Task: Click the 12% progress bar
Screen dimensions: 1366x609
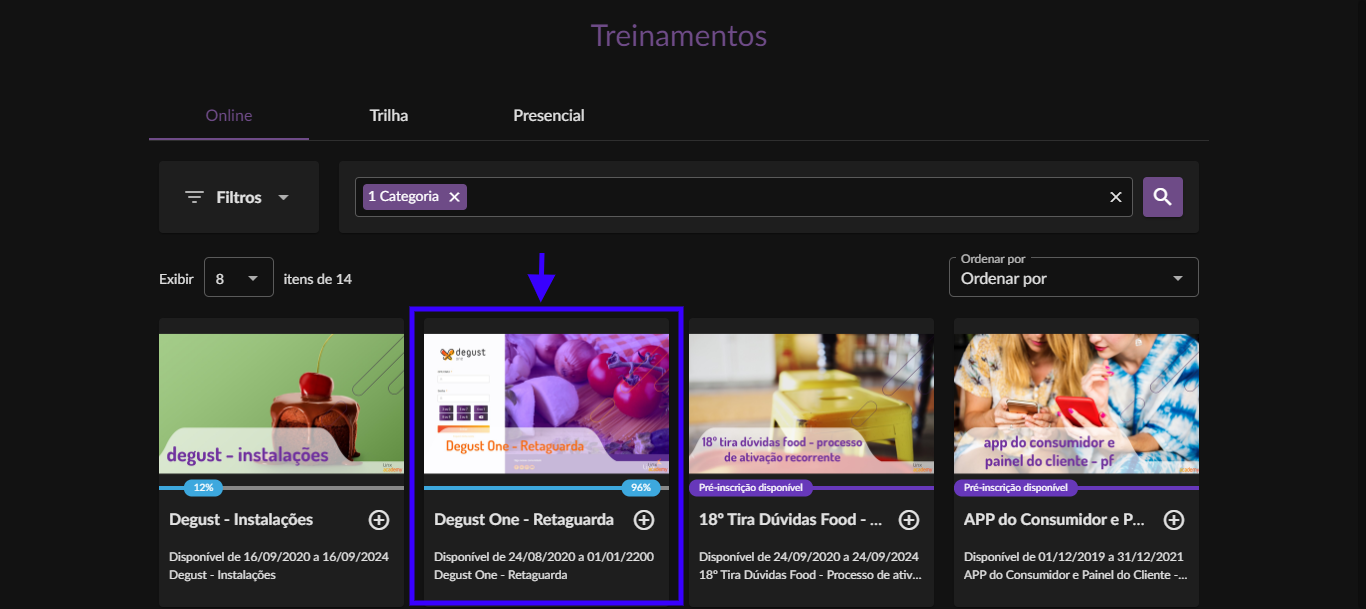Action: tap(281, 488)
